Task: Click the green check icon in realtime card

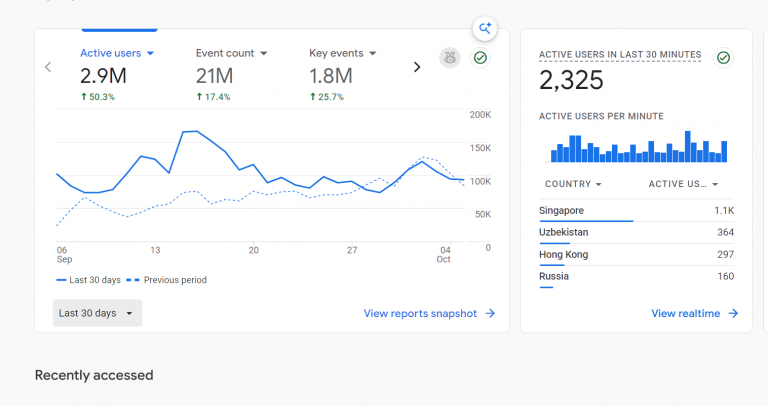Action: 723,58
